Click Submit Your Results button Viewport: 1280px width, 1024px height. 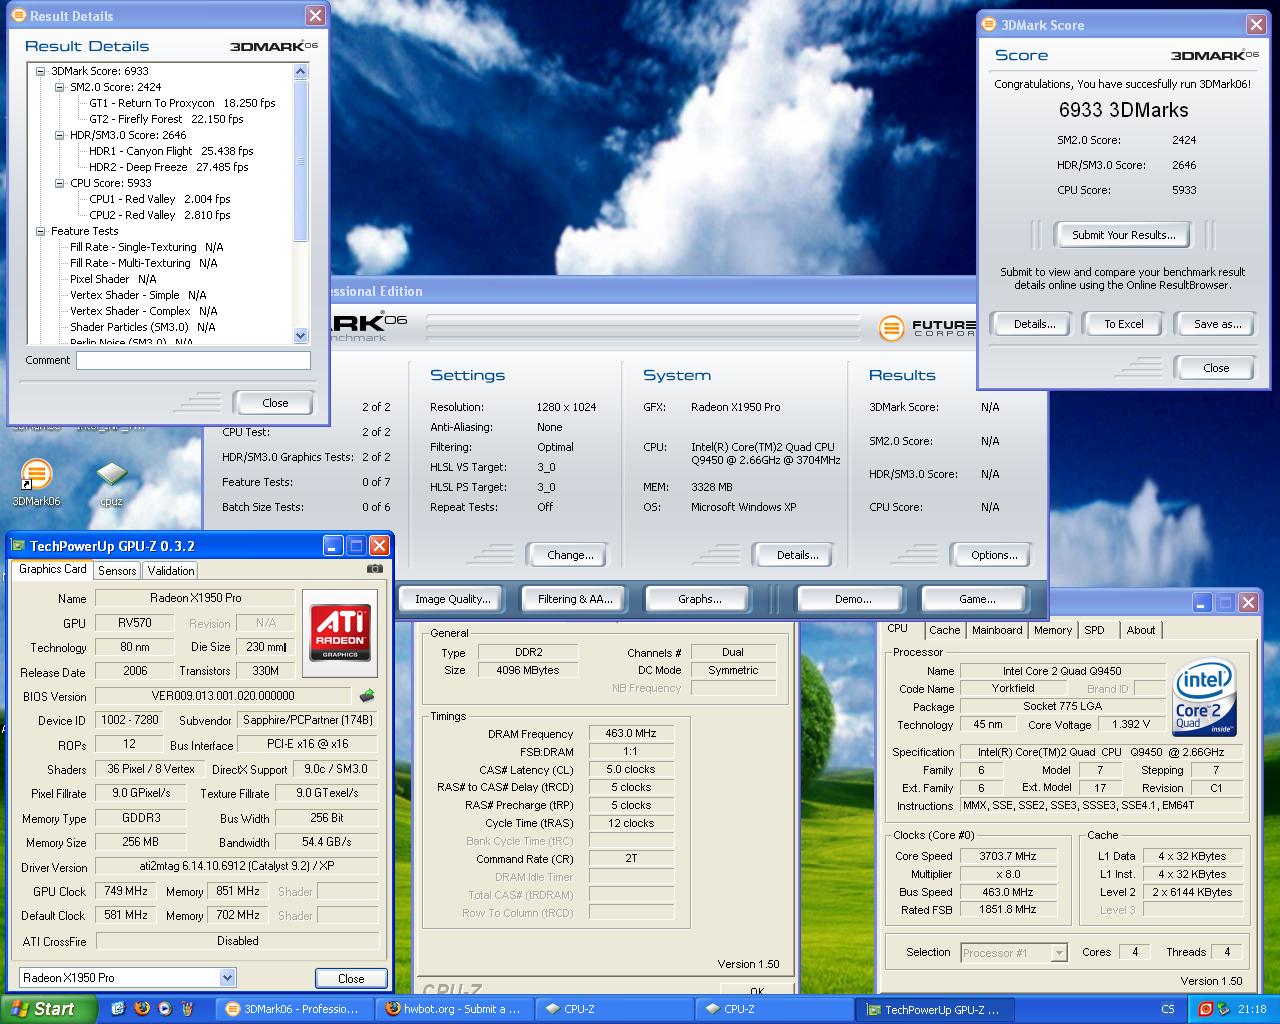(1123, 235)
